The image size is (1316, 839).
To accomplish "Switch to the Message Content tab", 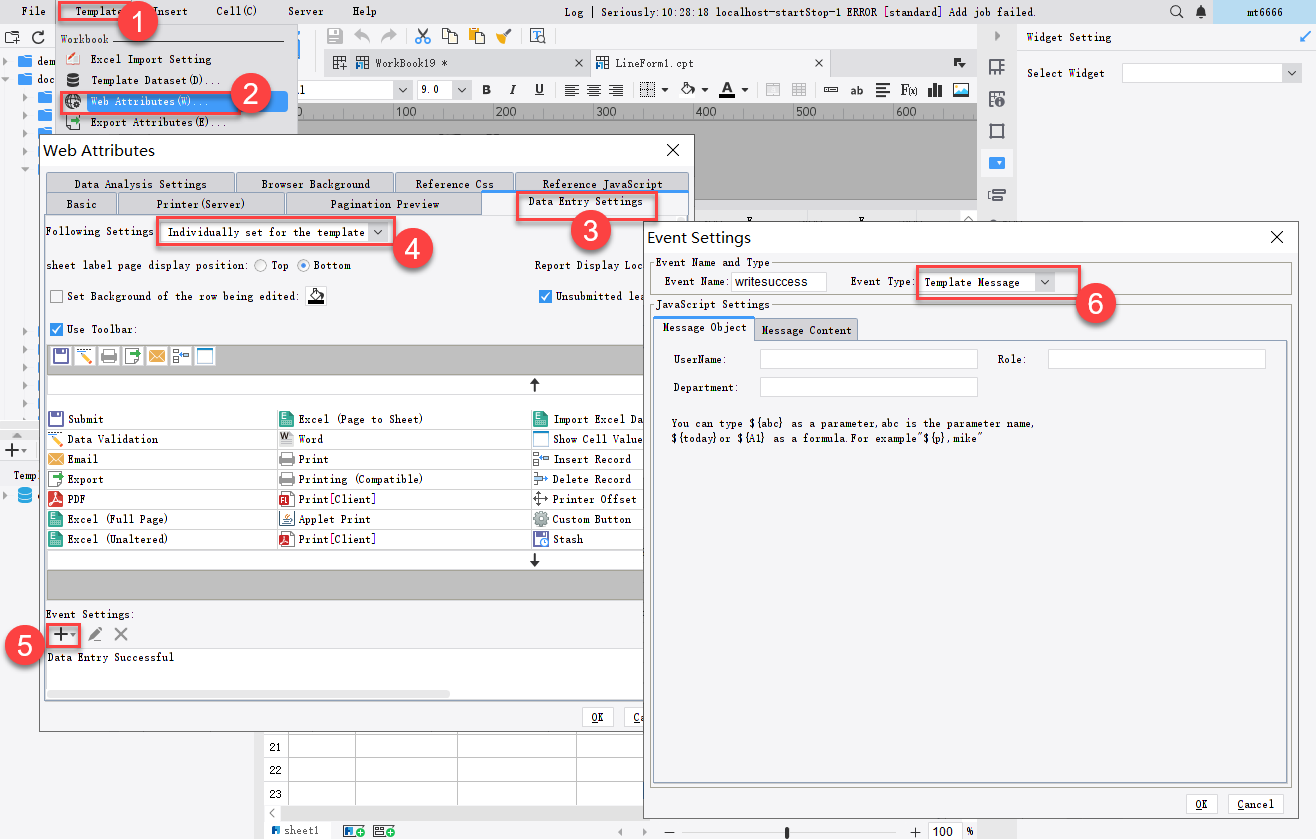I will pyautogui.click(x=806, y=330).
